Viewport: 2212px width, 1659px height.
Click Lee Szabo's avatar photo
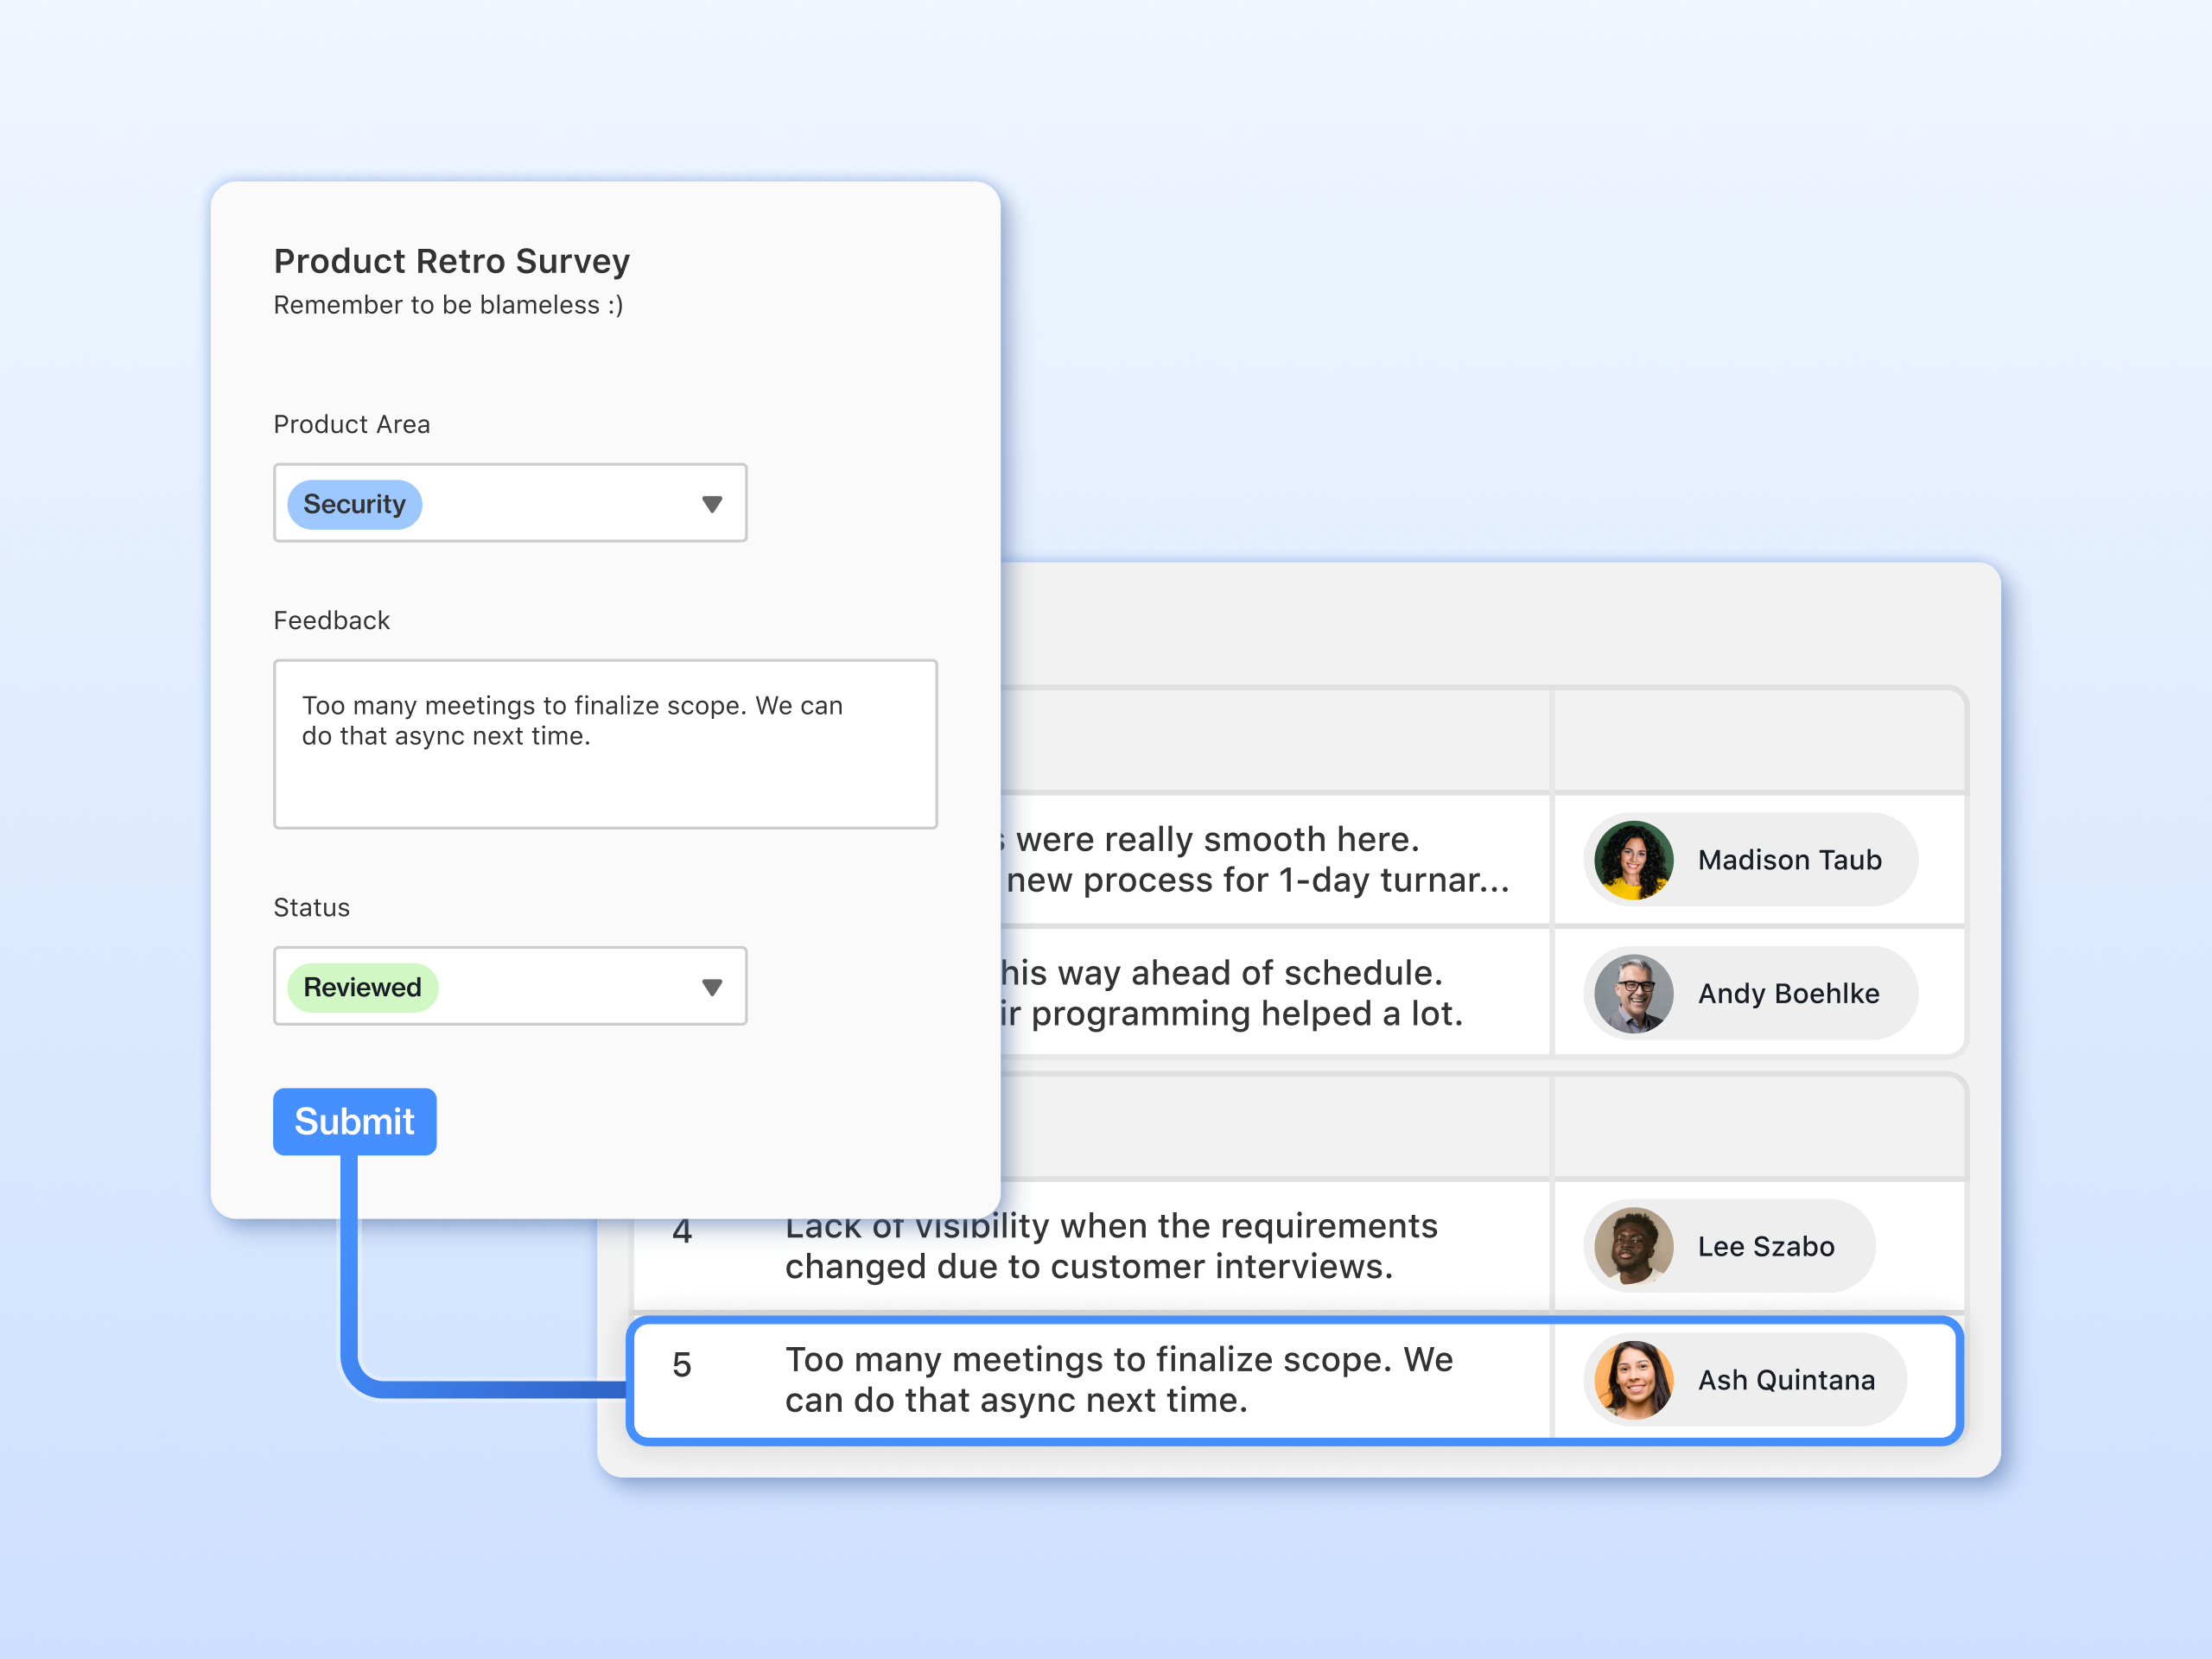pyautogui.click(x=1633, y=1246)
